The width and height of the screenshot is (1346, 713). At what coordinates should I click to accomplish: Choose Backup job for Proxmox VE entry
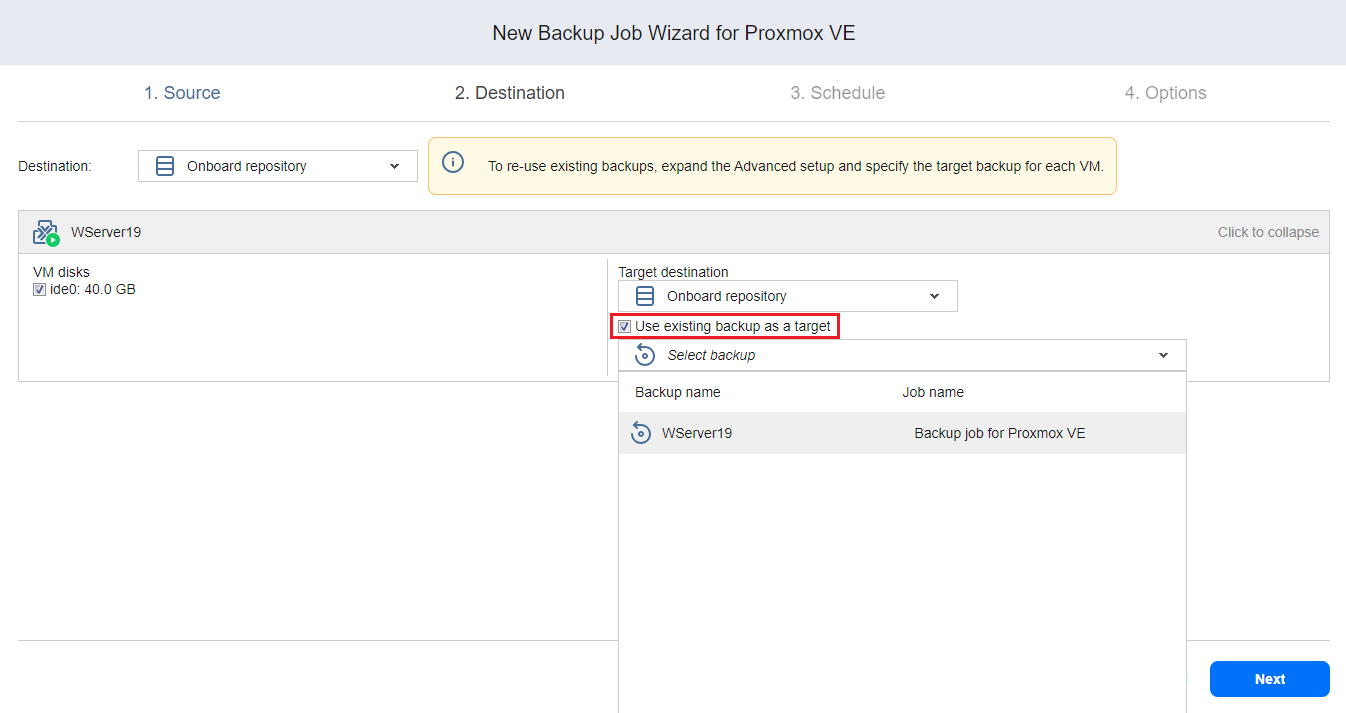click(x=999, y=433)
